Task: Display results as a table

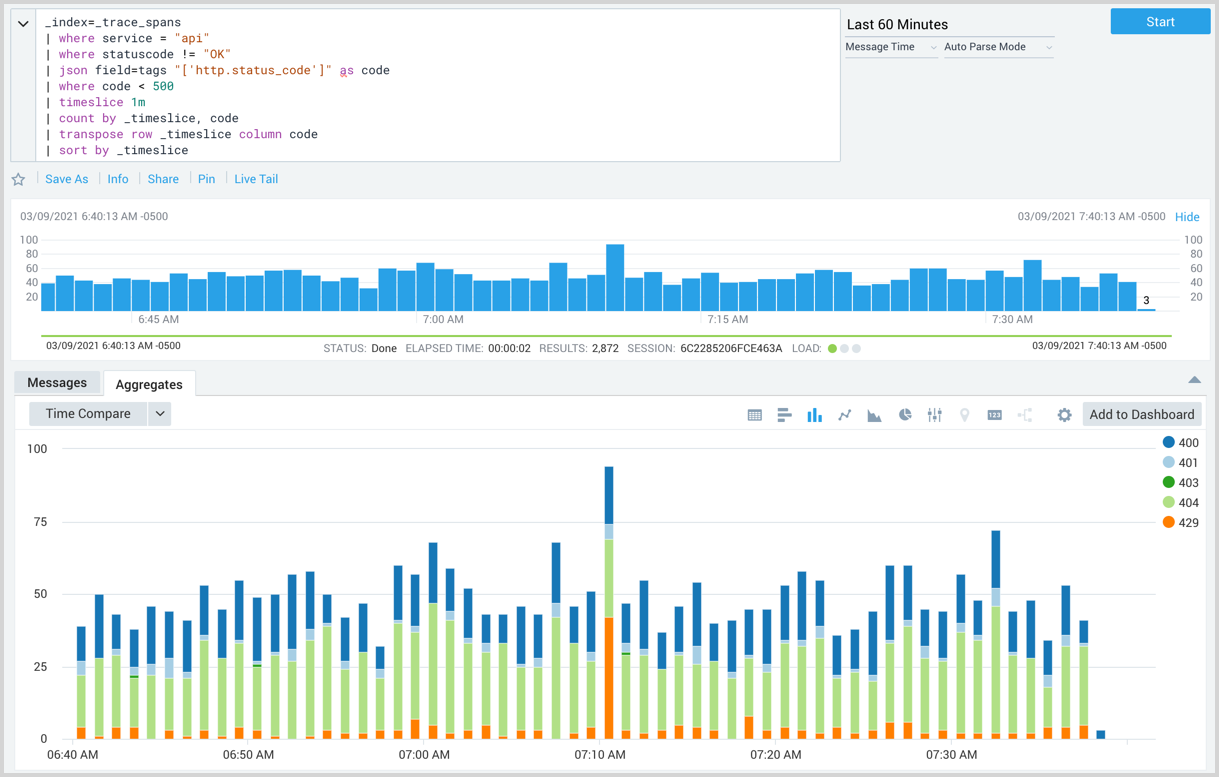Action: pyautogui.click(x=754, y=414)
